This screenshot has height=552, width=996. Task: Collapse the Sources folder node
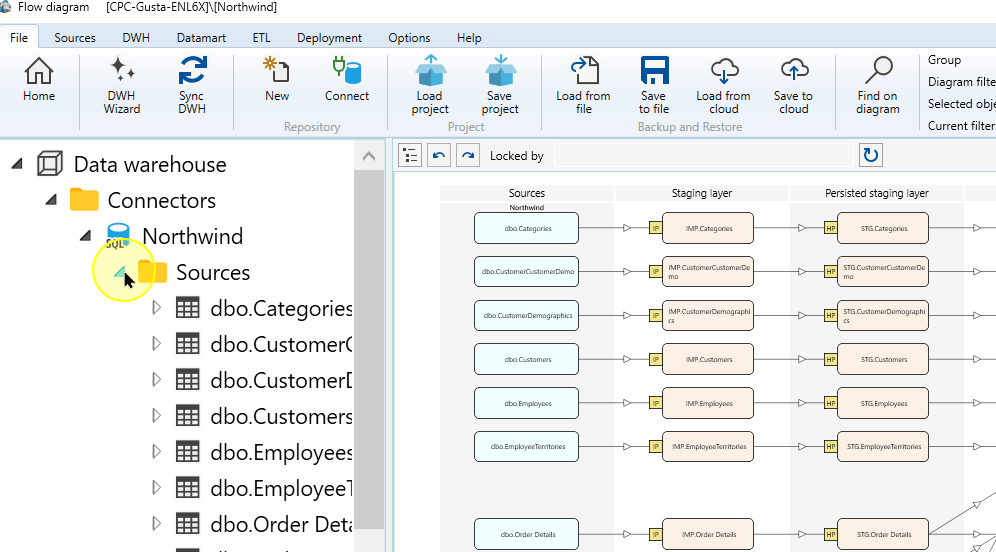pos(120,273)
